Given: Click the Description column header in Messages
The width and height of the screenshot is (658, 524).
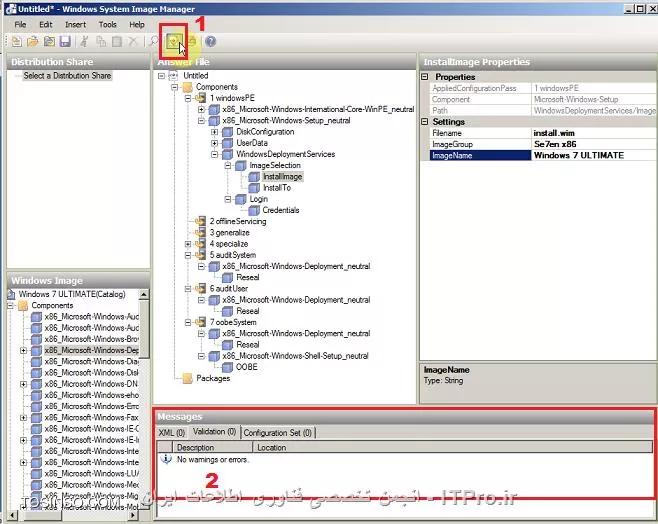Looking at the screenshot, I should (212, 447).
